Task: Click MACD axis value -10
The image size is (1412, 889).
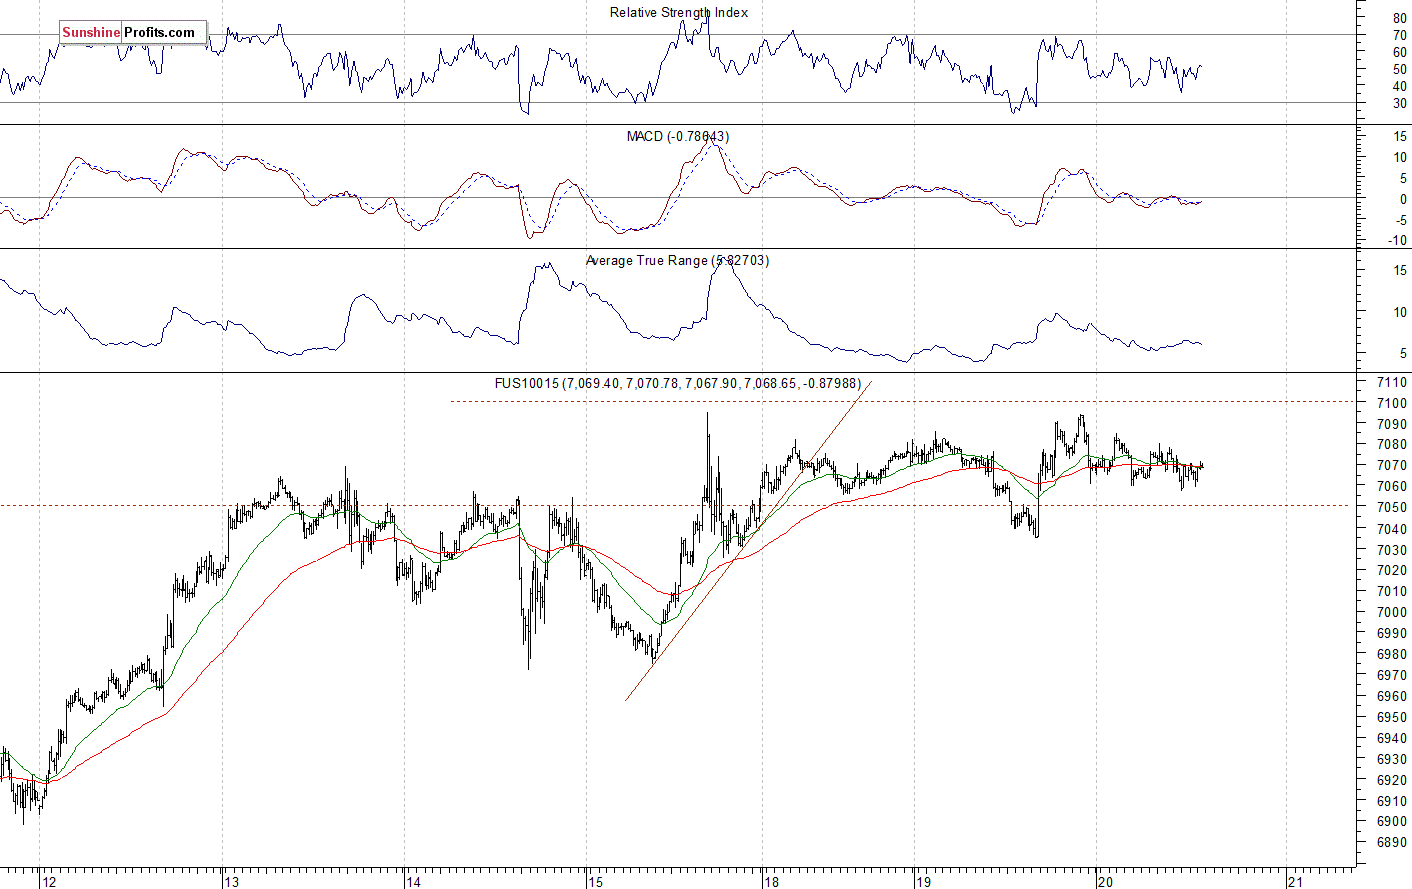Action: click(1398, 241)
